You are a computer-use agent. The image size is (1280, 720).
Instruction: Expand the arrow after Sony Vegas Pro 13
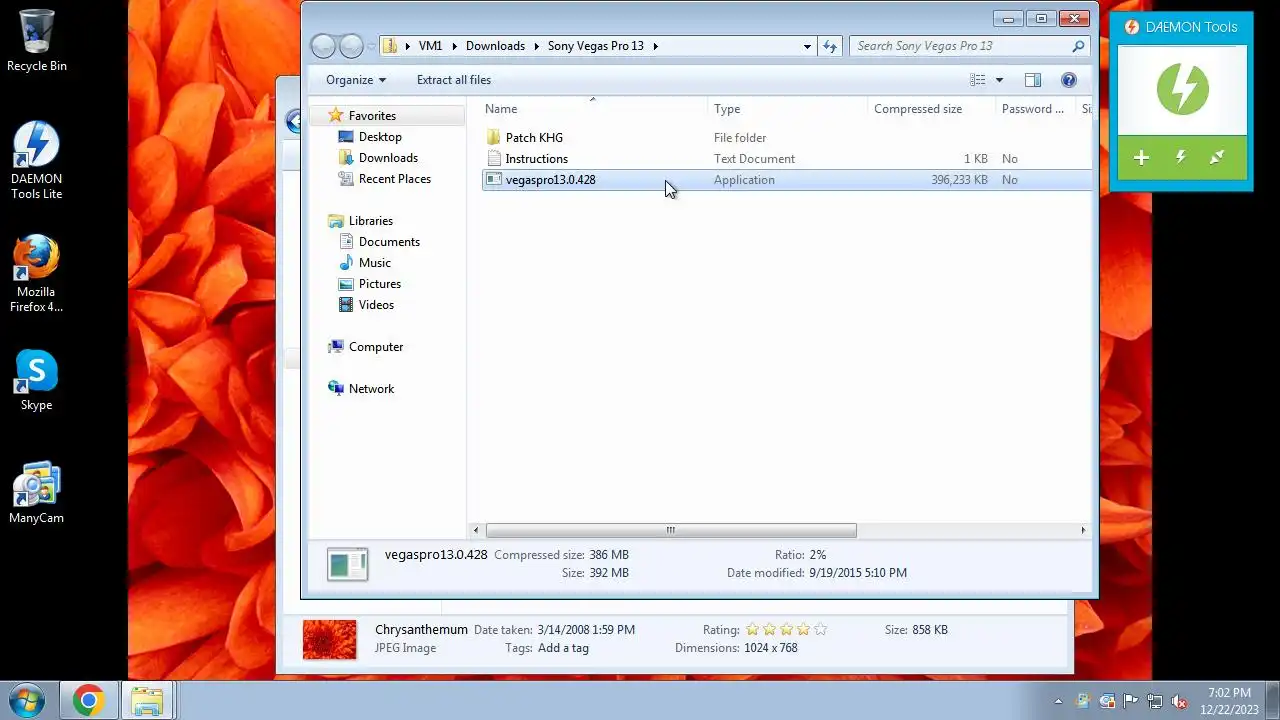(x=656, y=46)
